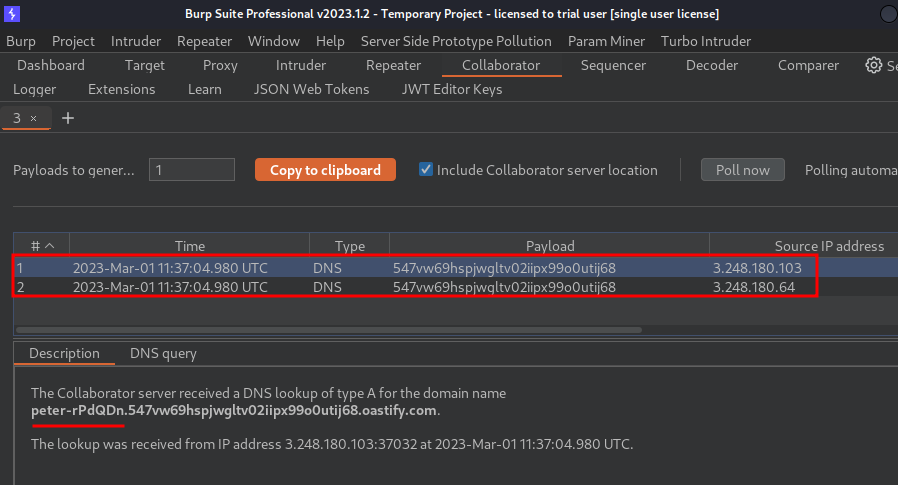Viewport: 898px width, 485px height.
Task: Open the DNS query tab
Action: 163,353
